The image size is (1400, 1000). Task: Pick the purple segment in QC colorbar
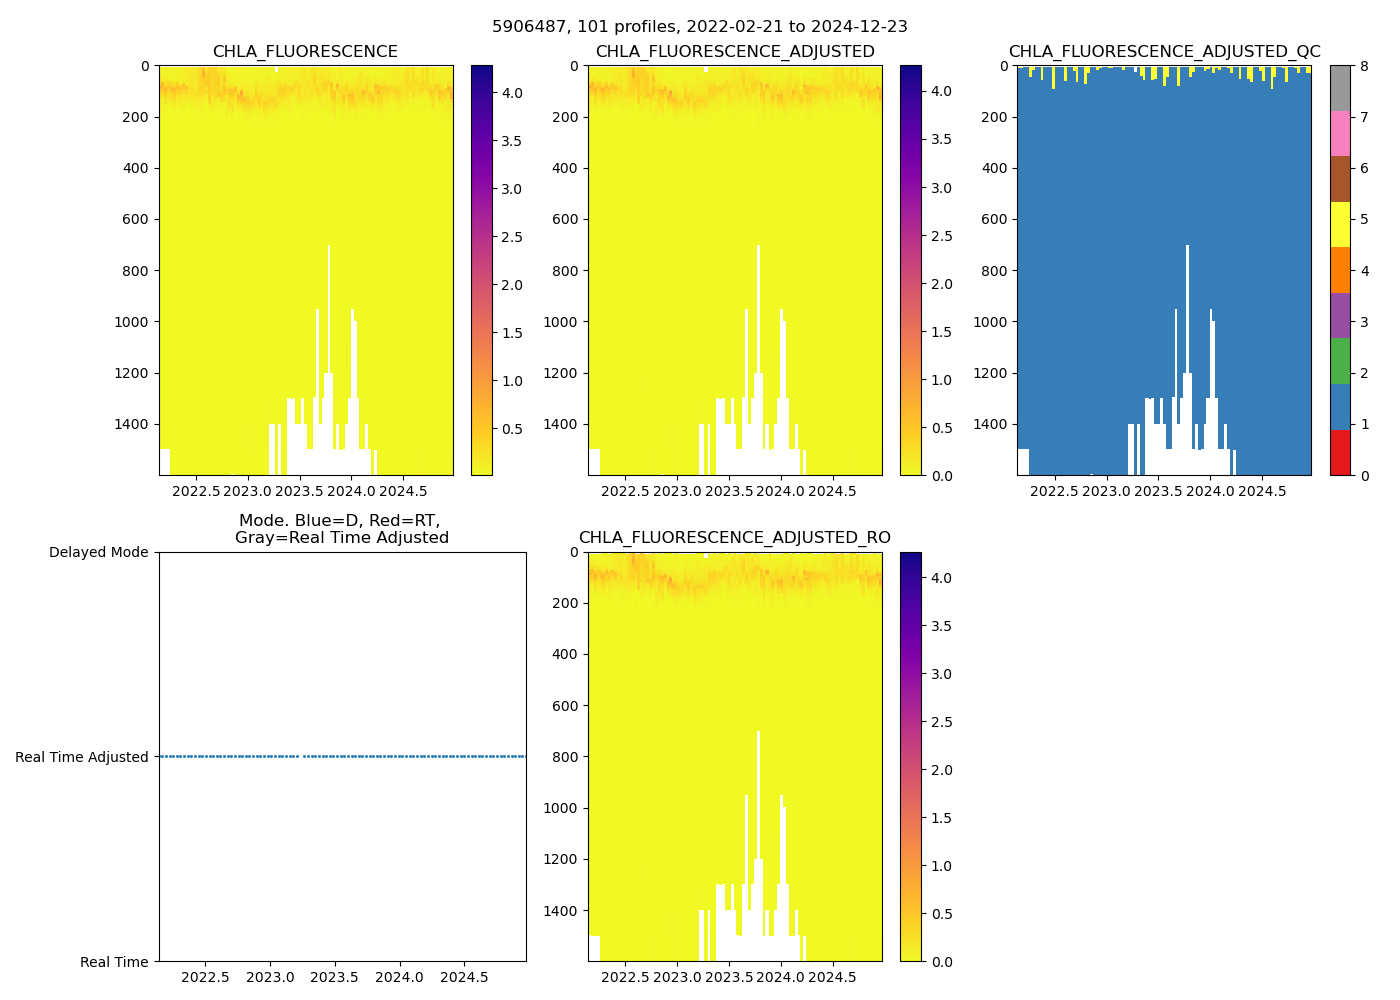click(x=1340, y=315)
